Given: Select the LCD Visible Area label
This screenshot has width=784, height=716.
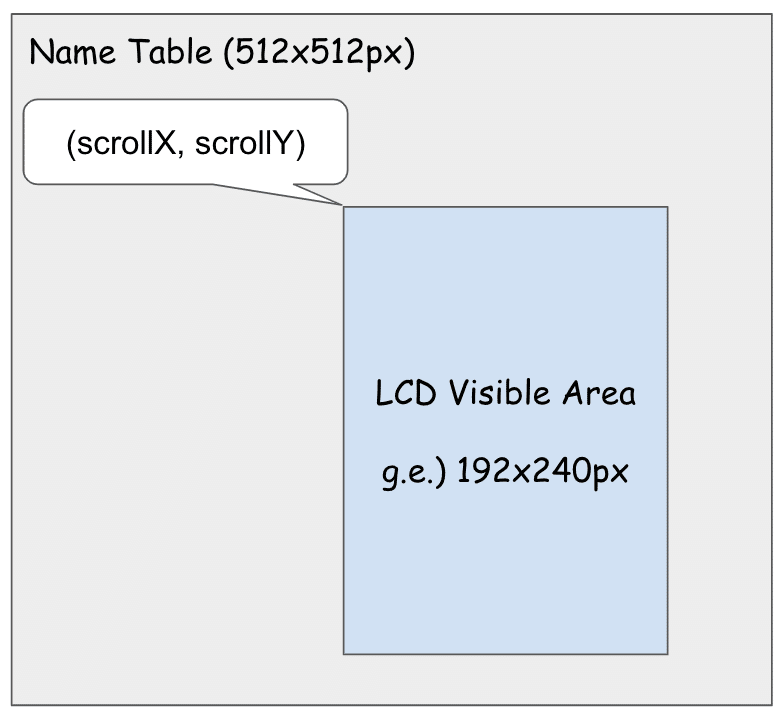Looking at the screenshot, I should click(505, 393).
